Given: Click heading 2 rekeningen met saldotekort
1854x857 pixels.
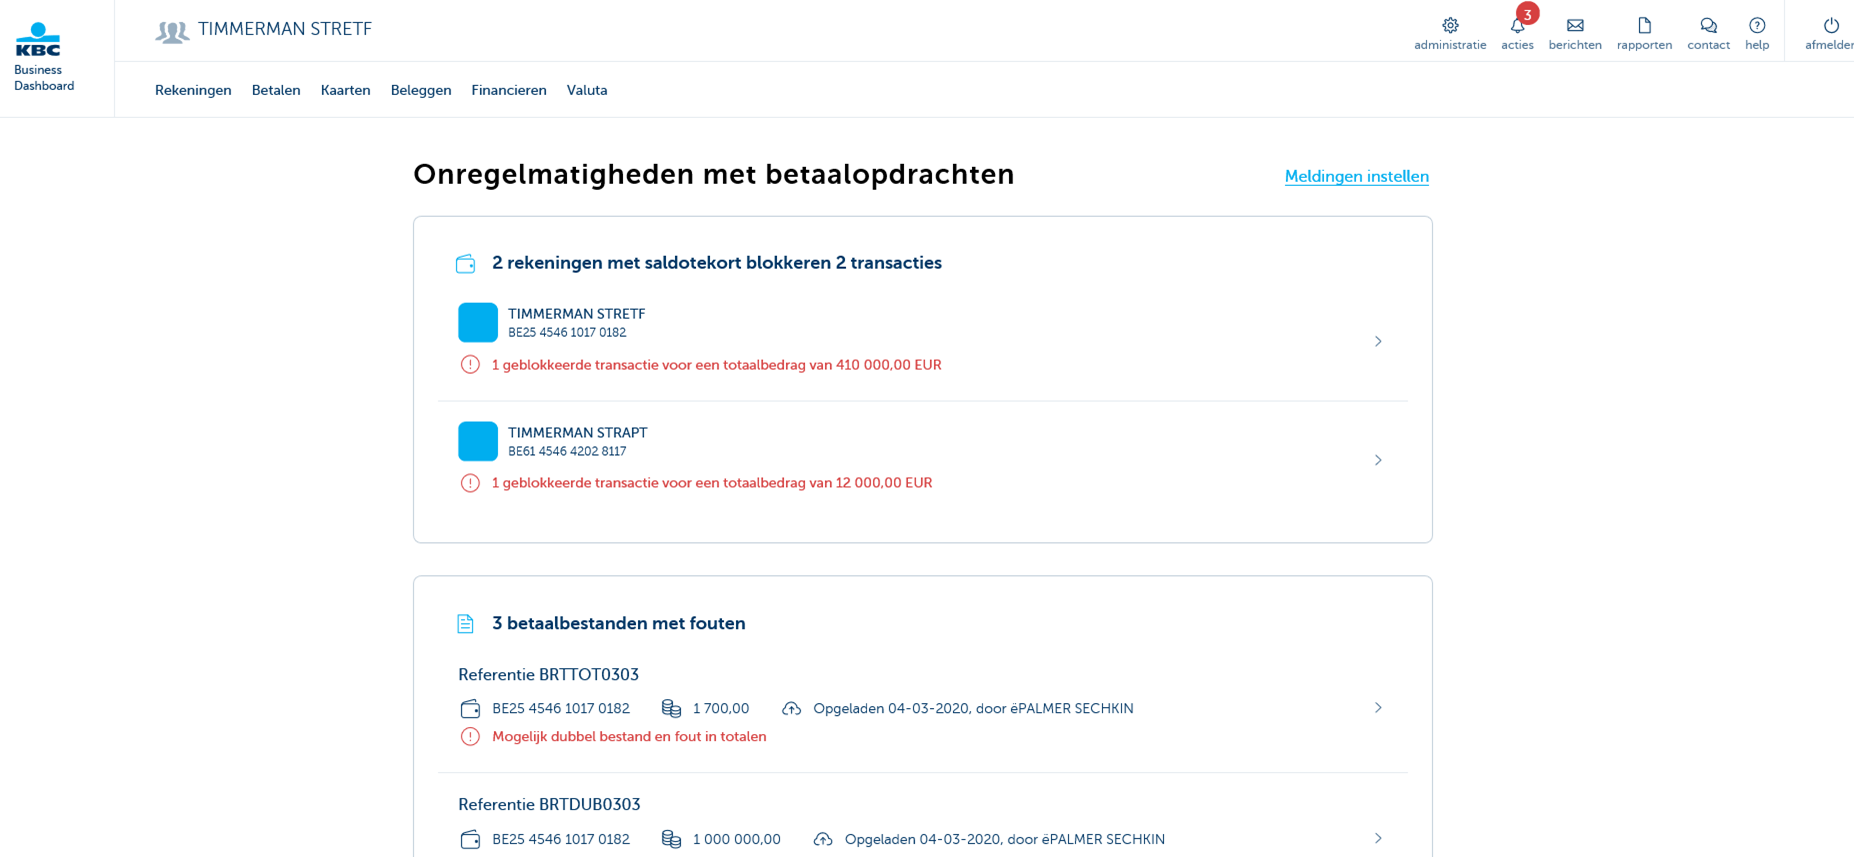Looking at the screenshot, I should (717, 263).
